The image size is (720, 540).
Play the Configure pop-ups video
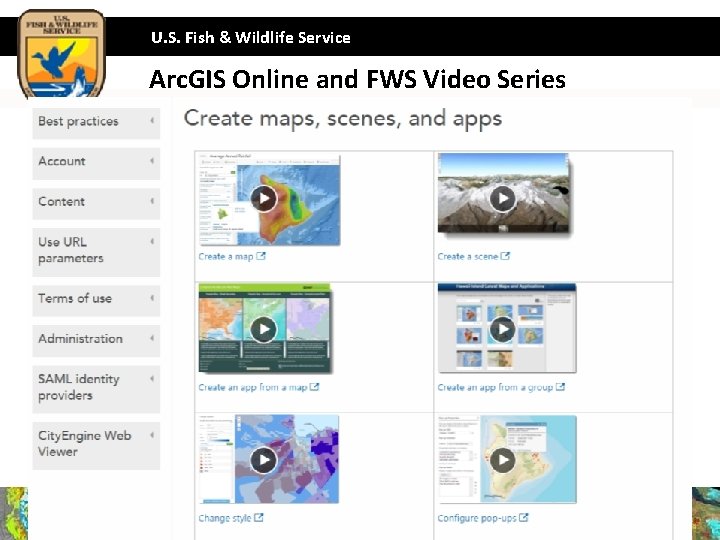[x=503, y=460]
